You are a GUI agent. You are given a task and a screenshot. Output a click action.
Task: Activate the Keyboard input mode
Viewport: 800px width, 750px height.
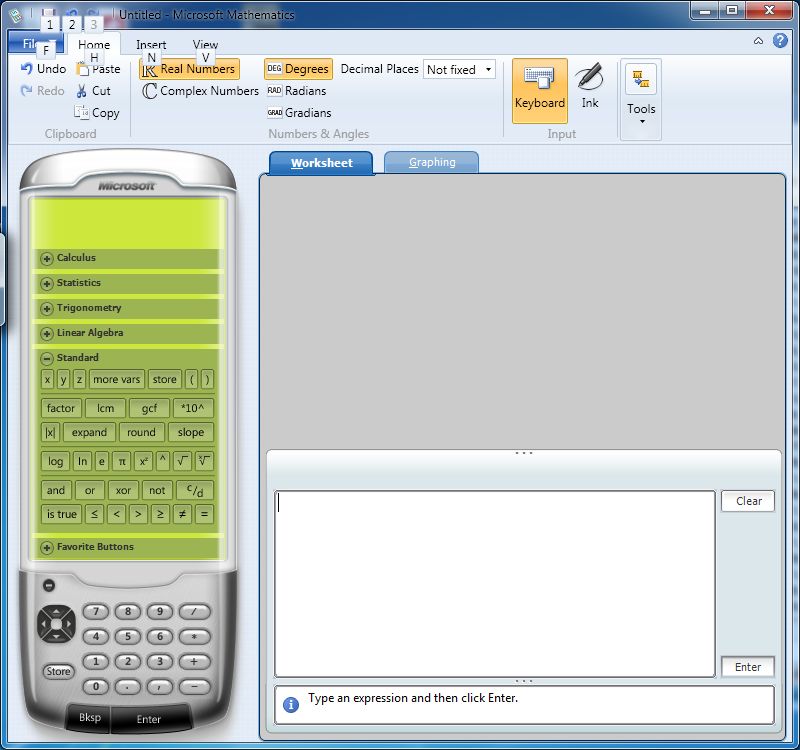540,88
